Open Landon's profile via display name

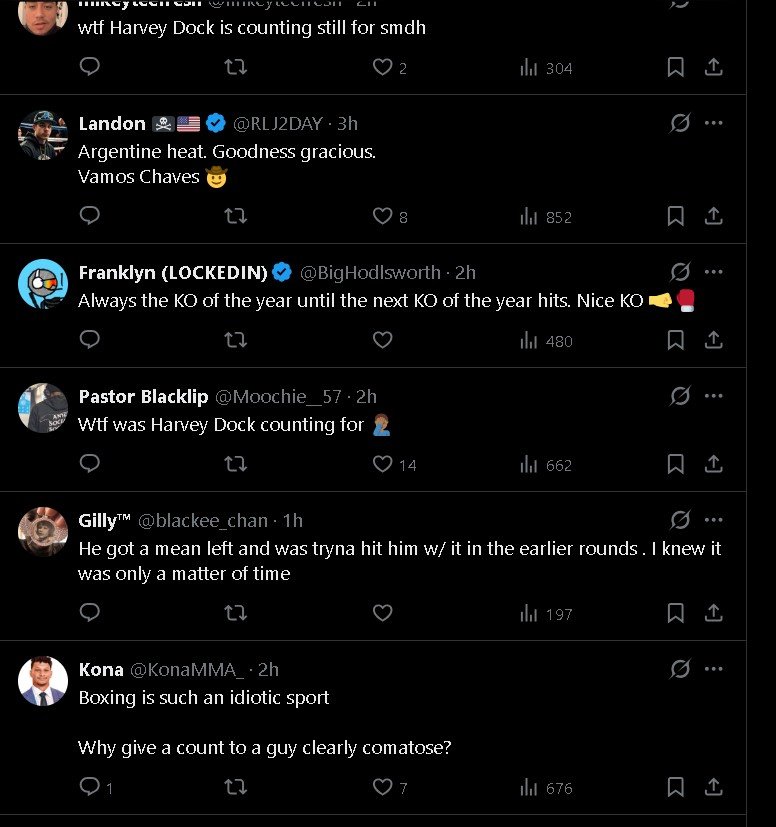[112, 124]
